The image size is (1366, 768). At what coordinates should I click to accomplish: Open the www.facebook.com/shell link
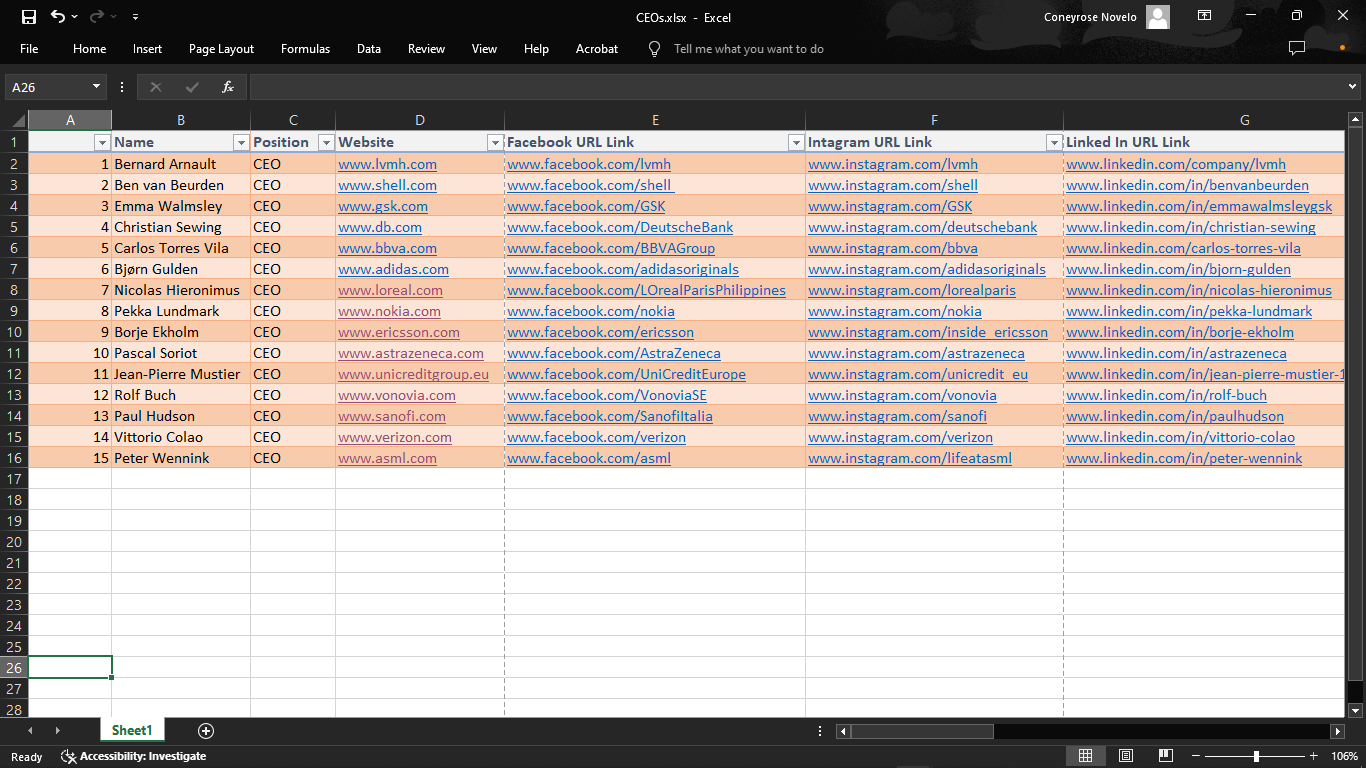[x=590, y=185]
